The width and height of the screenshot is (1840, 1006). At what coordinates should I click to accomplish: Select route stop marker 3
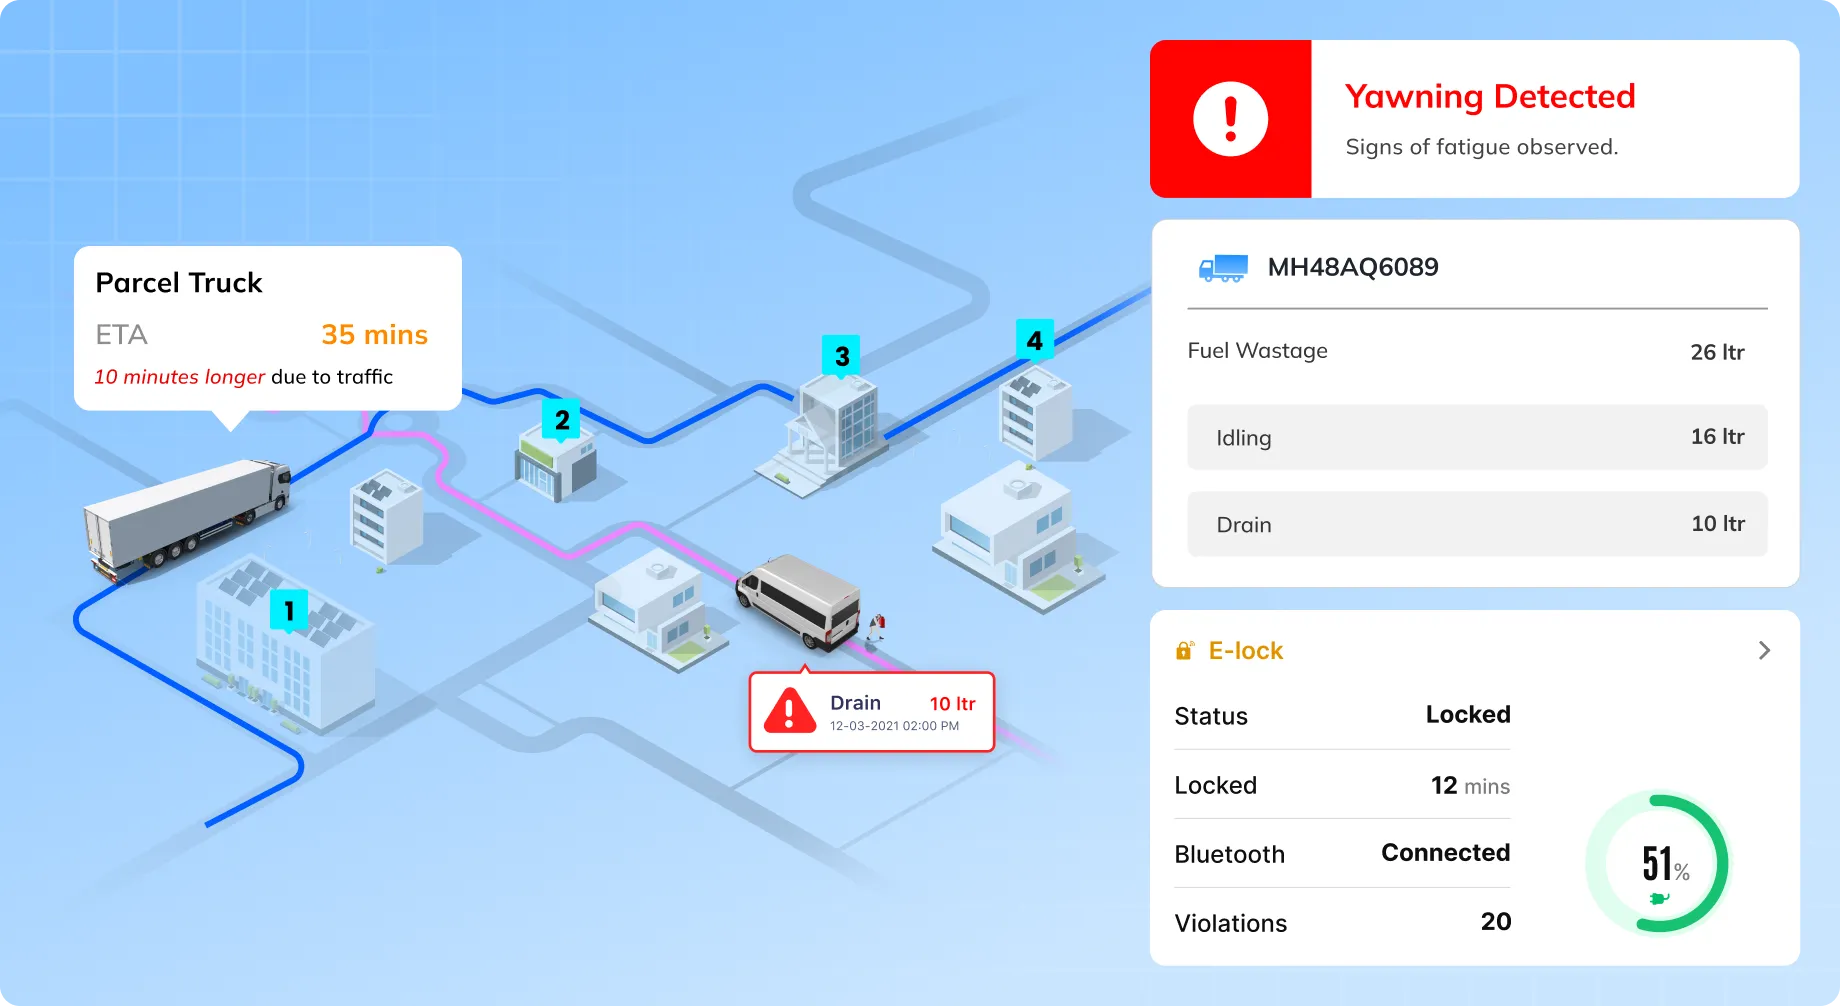pyautogui.click(x=842, y=356)
